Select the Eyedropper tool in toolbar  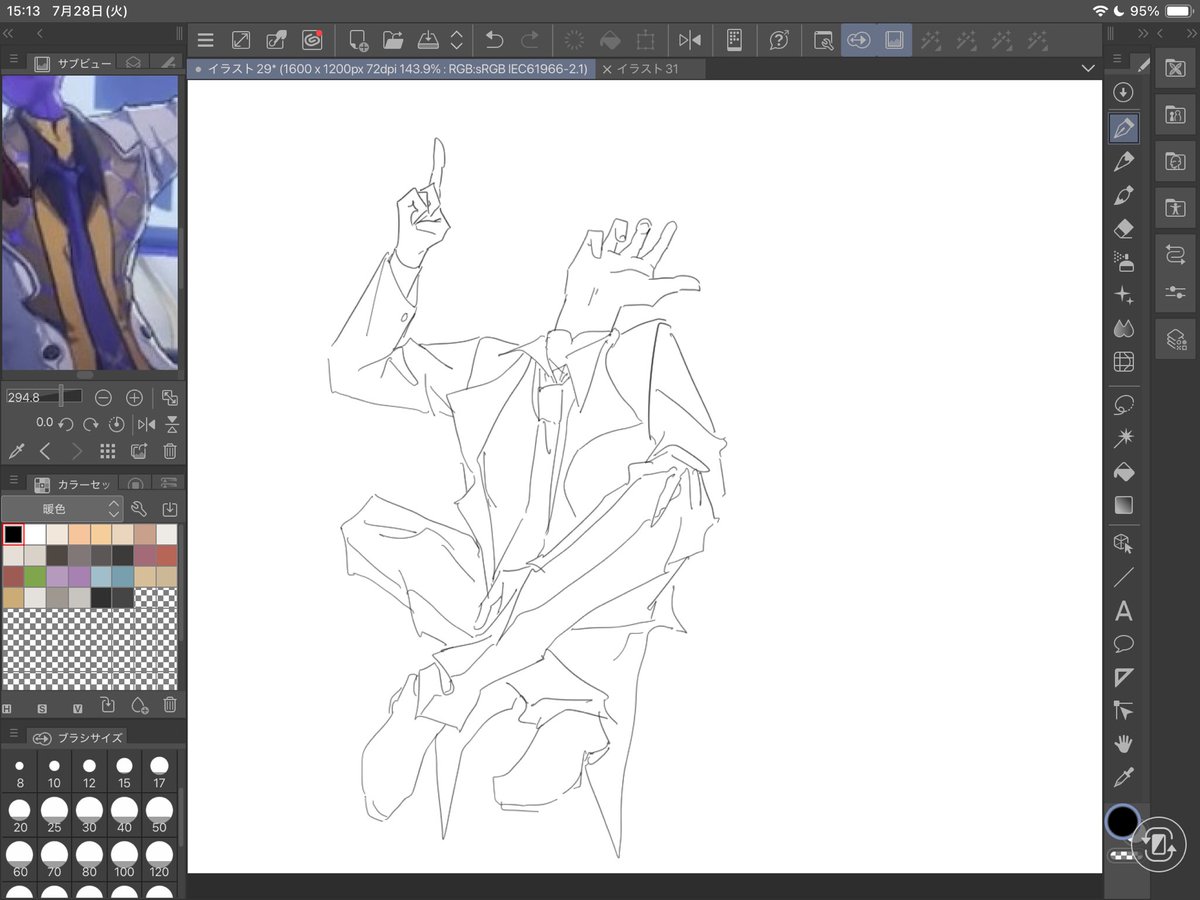pyautogui.click(x=1124, y=777)
